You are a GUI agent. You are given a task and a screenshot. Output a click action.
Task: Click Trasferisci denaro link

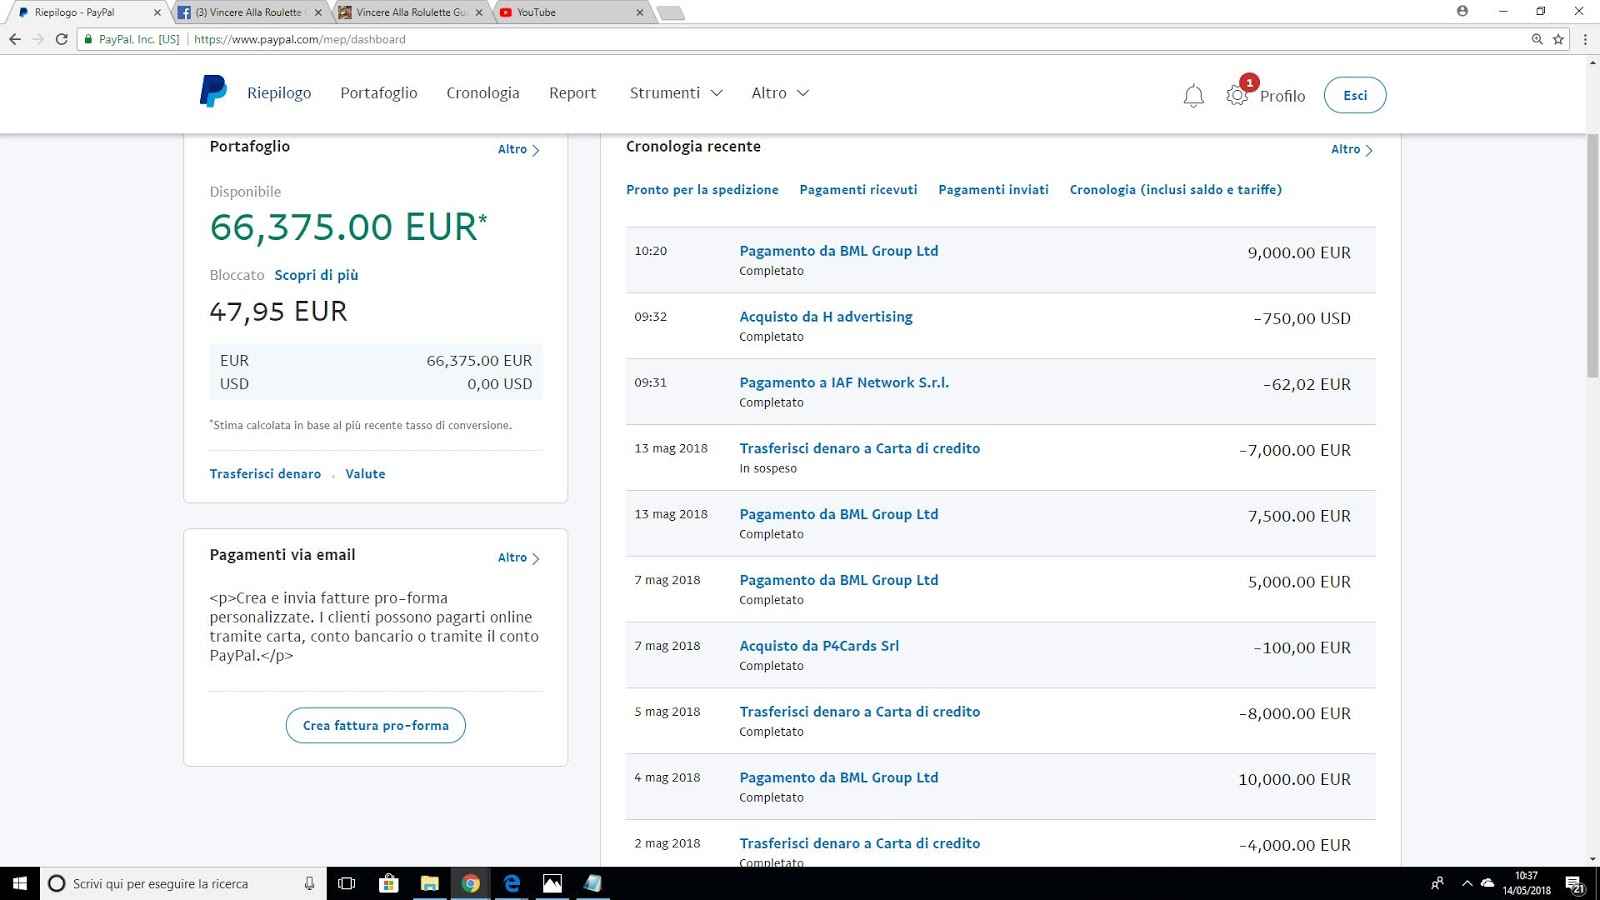[x=265, y=474]
